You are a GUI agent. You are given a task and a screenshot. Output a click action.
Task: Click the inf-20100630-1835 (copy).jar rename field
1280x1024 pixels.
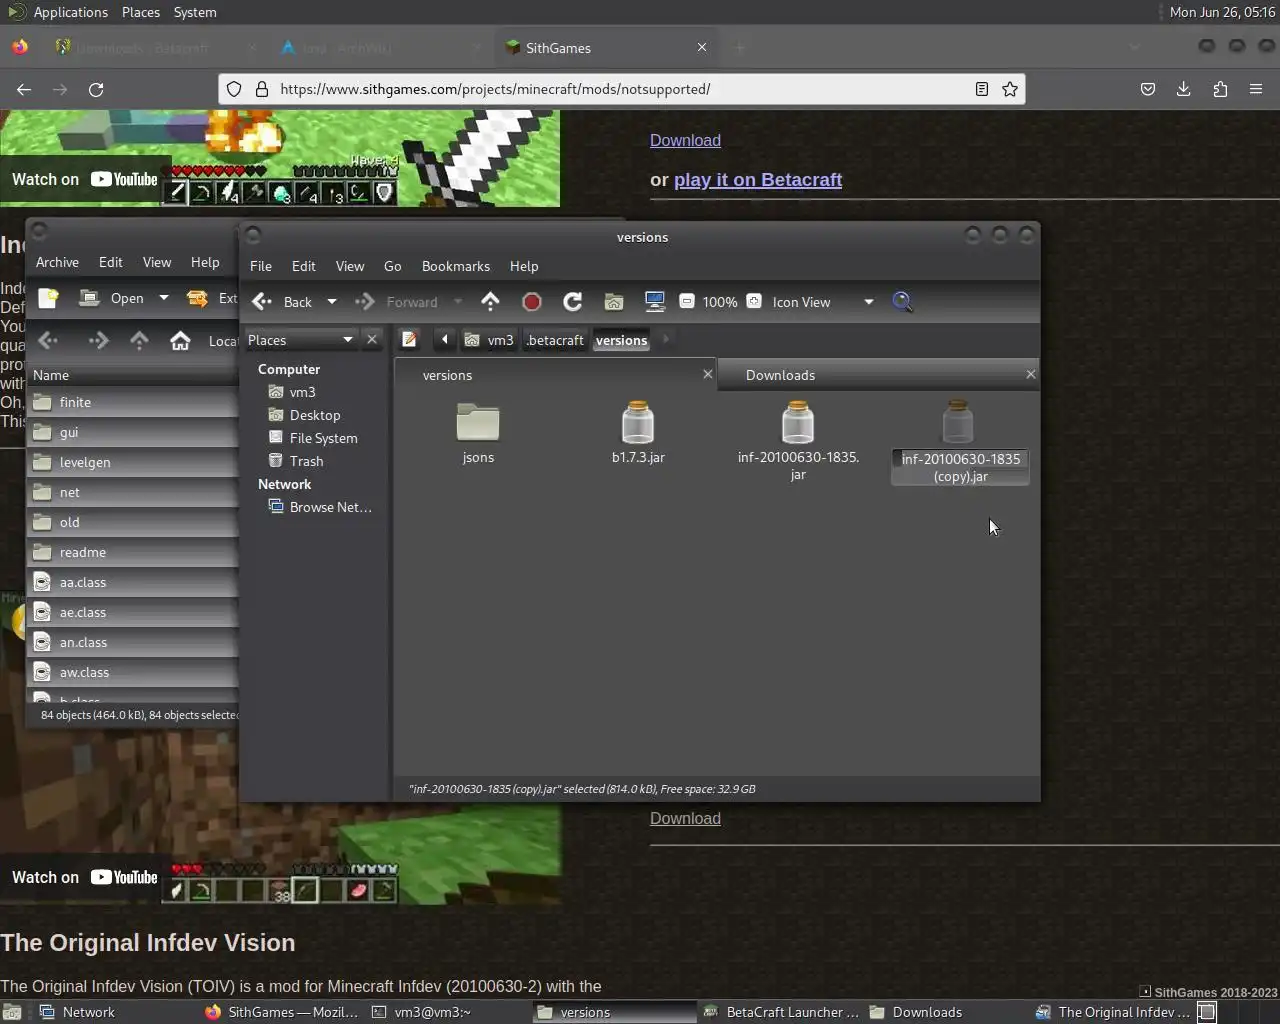(960, 467)
